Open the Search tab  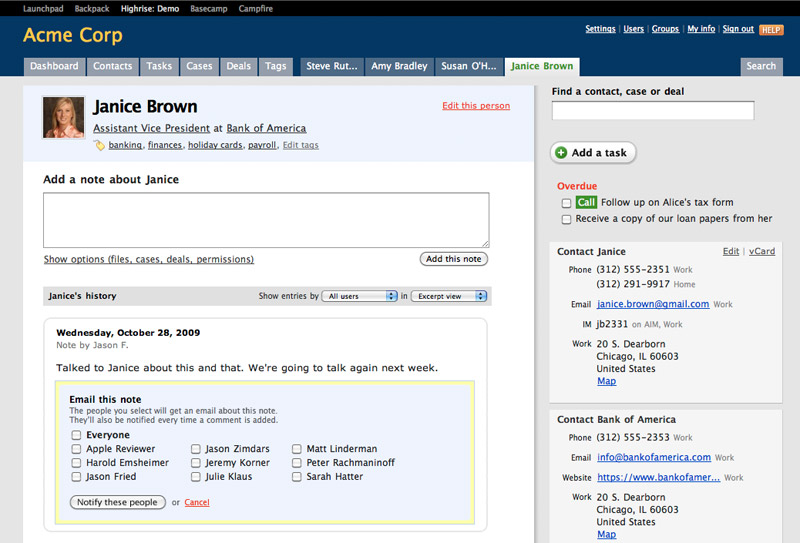[x=761, y=66]
